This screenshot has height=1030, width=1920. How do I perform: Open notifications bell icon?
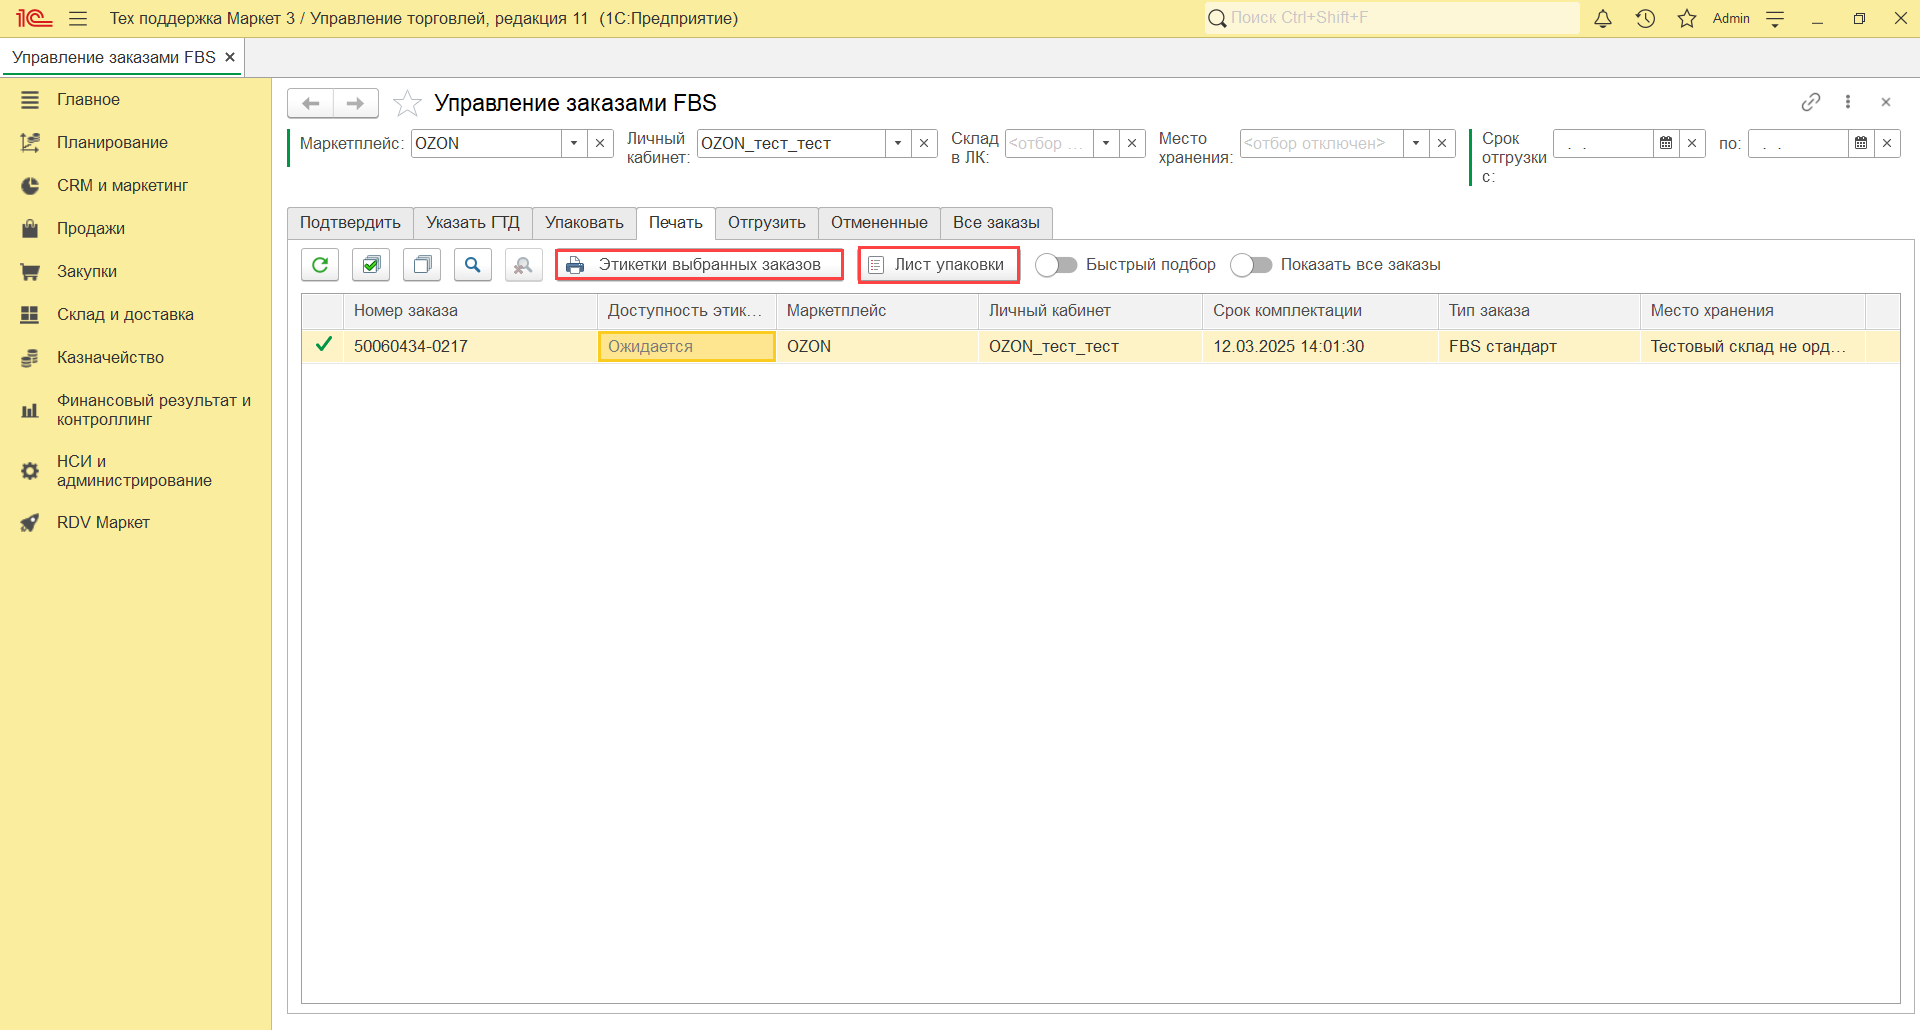[1603, 19]
